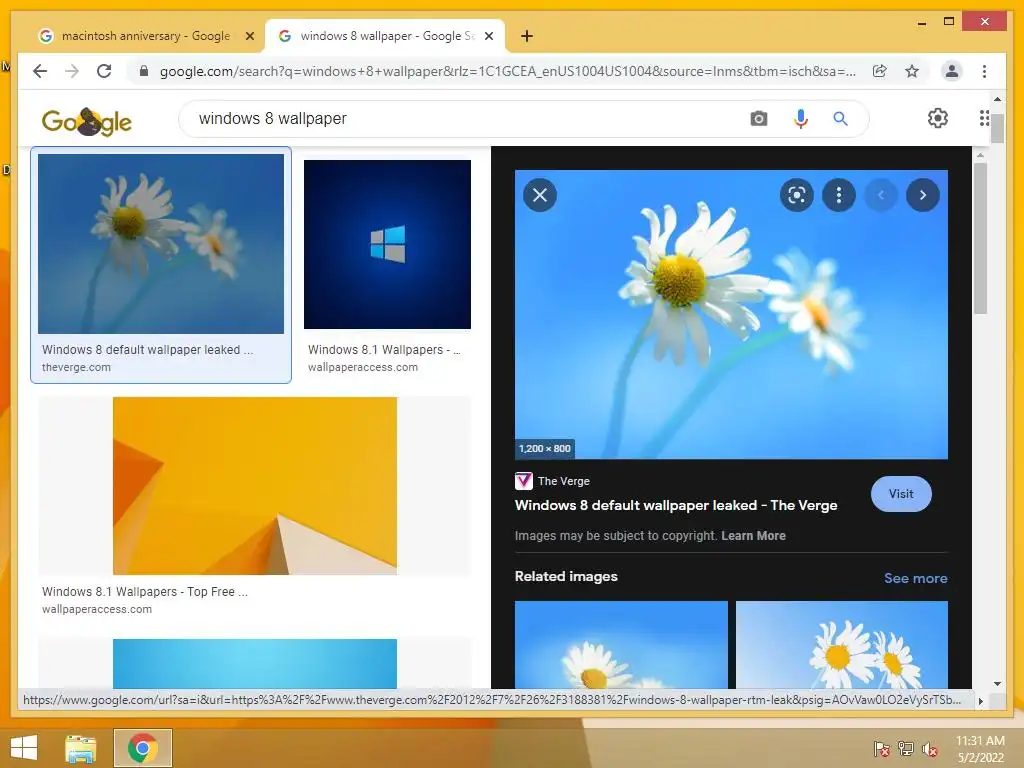Bookmark this page with star icon

[912, 71]
